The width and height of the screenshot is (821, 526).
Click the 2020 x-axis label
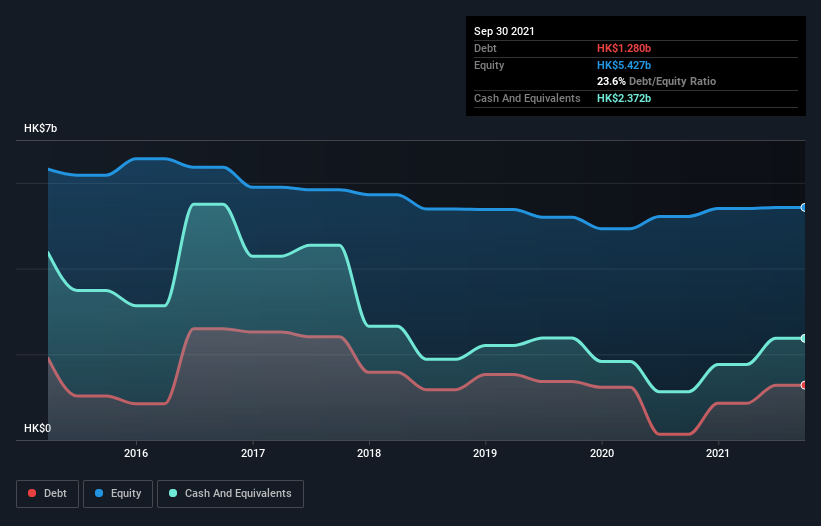point(602,453)
